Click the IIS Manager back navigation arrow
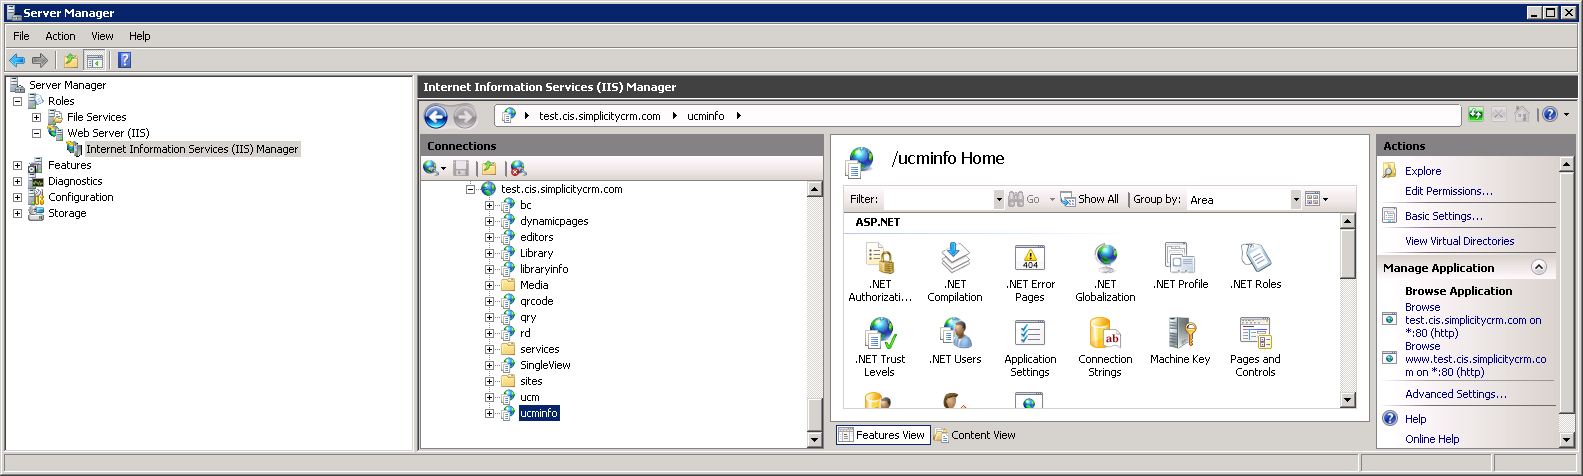Viewport: 1583px width, 476px height. (436, 117)
